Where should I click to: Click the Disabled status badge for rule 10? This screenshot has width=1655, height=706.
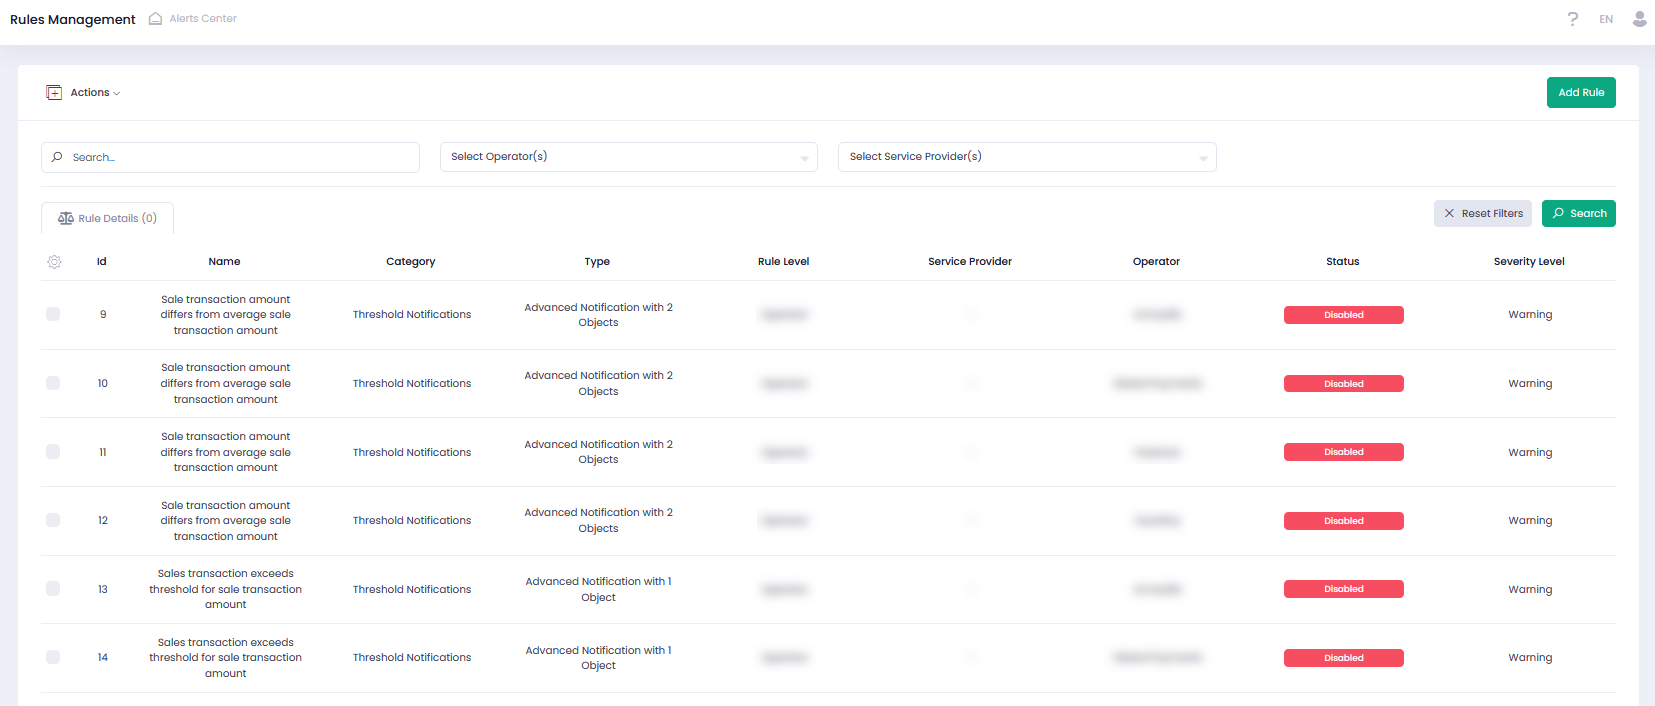click(1343, 384)
